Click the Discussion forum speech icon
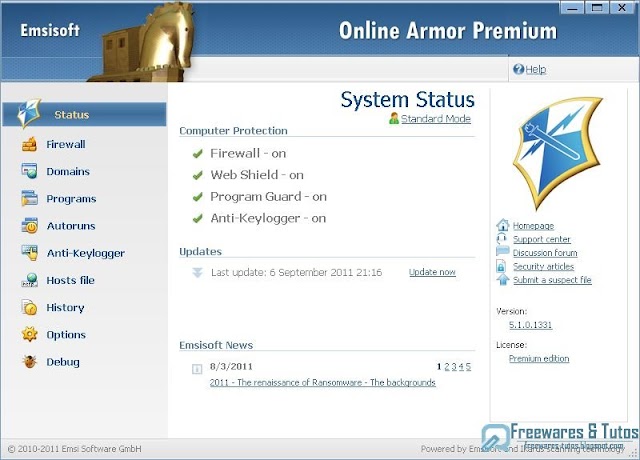 coord(502,251)
